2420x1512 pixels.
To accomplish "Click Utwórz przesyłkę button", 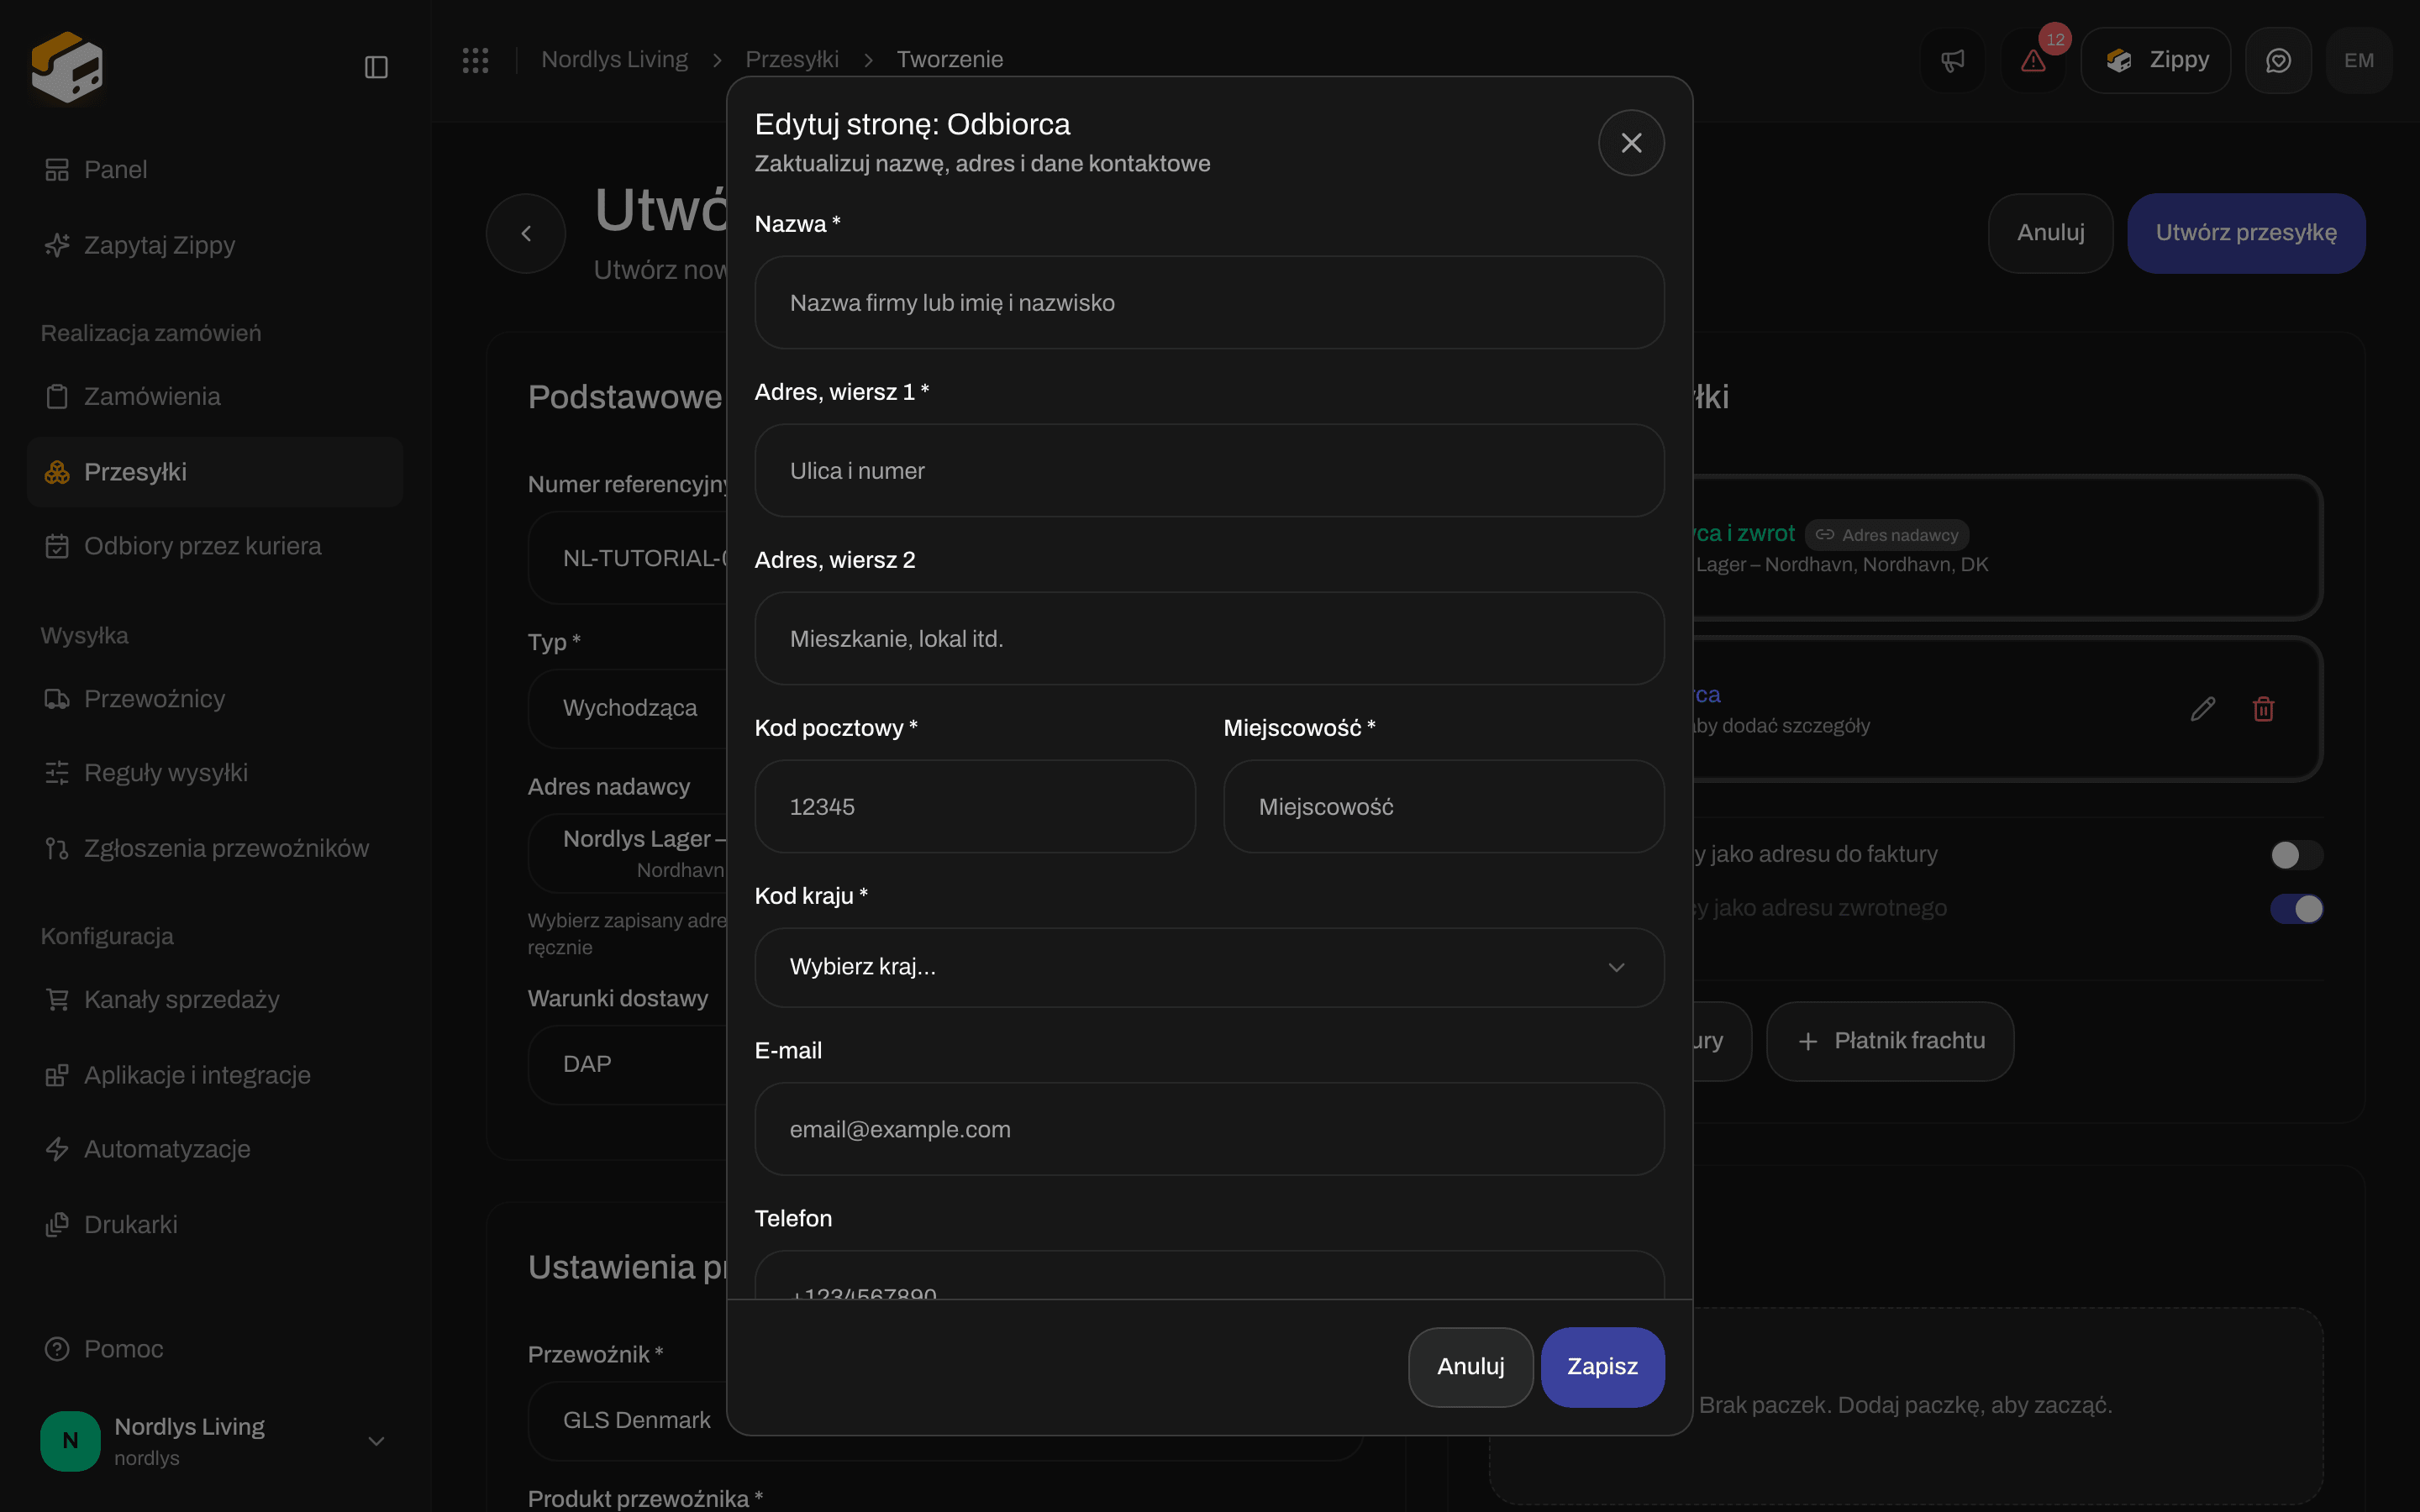I will click(2246, 233).
